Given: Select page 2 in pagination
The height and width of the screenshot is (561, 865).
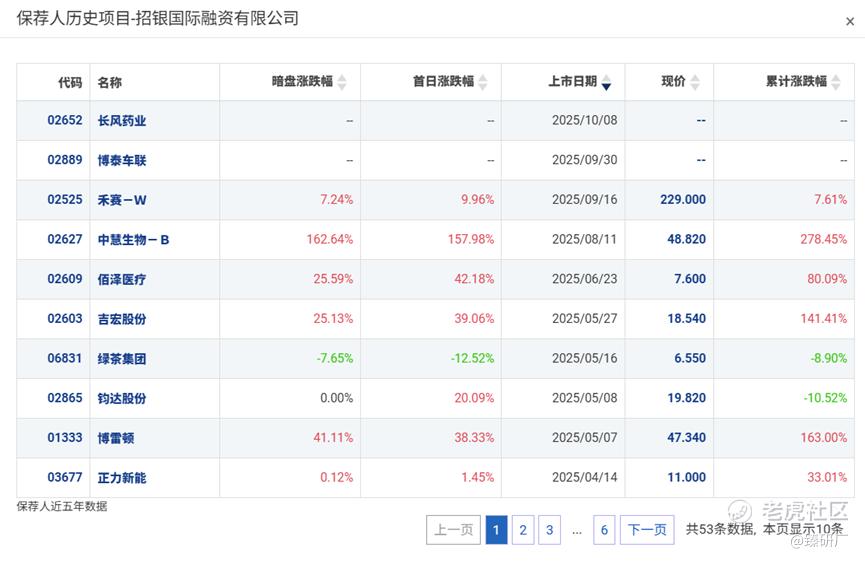Looking at the screenshot, I should [x=523, y=530].
